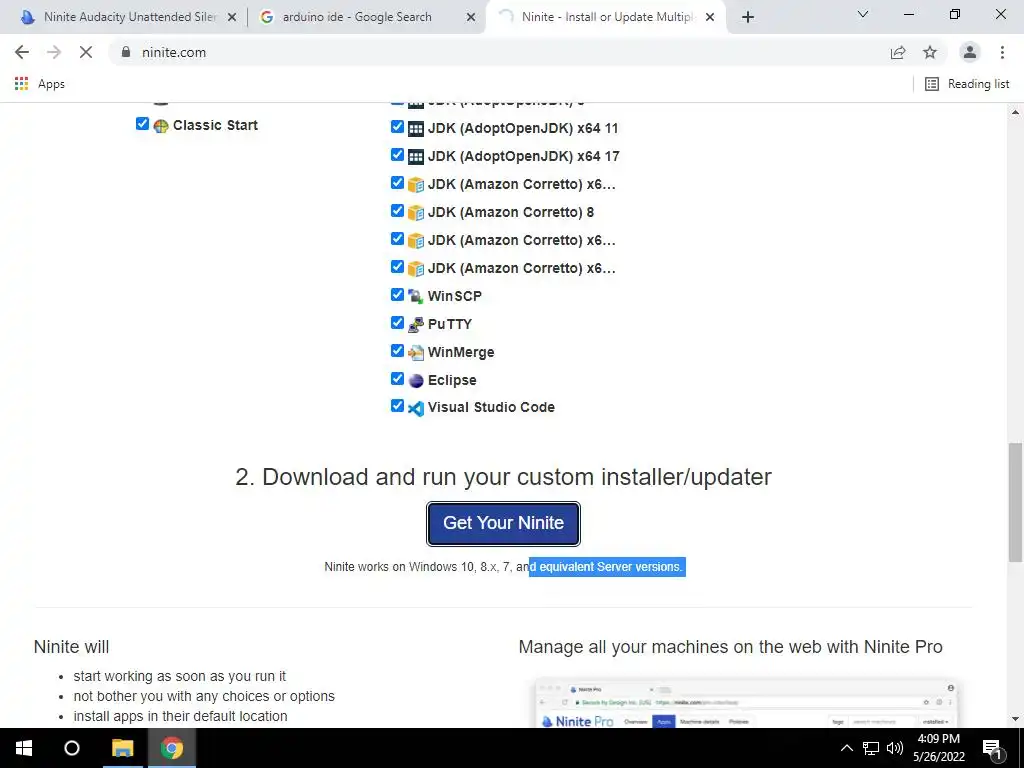
Task: Open Chrome three-dot menu
Action: click(x=1002, y=52)
